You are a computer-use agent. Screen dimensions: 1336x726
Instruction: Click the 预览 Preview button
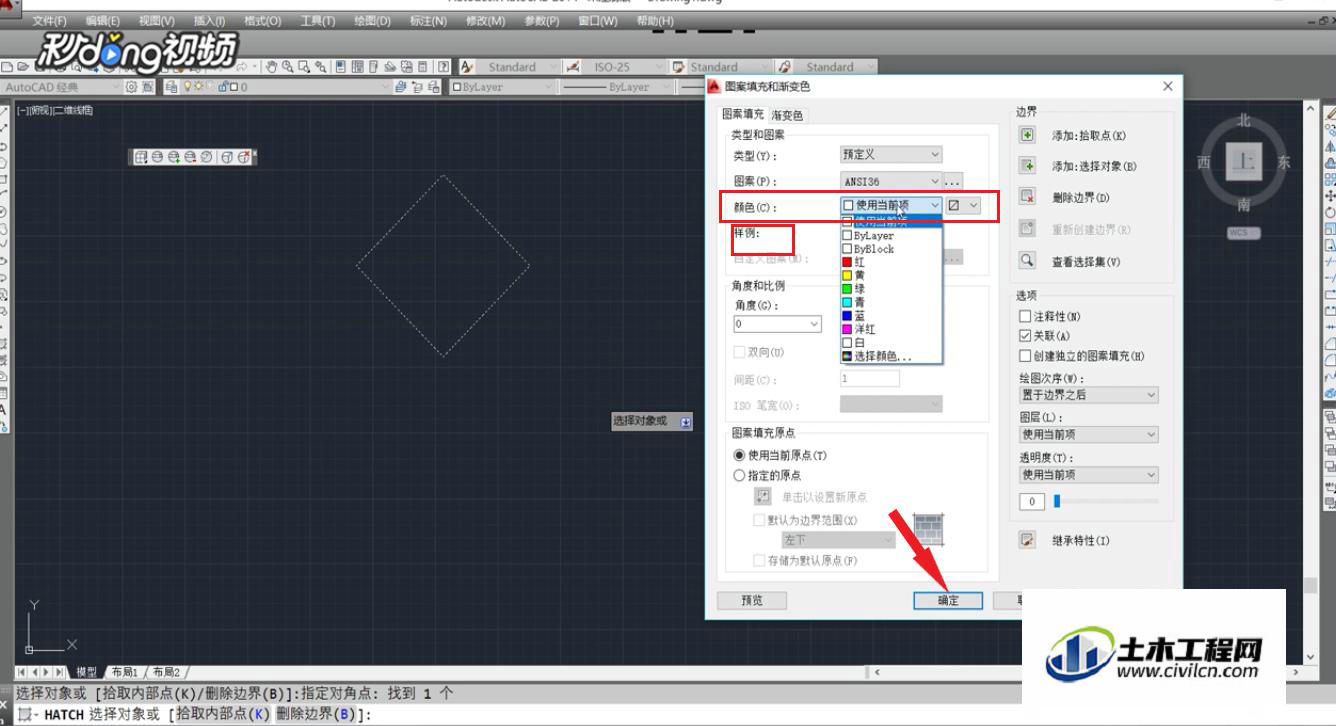click(751, 600)
